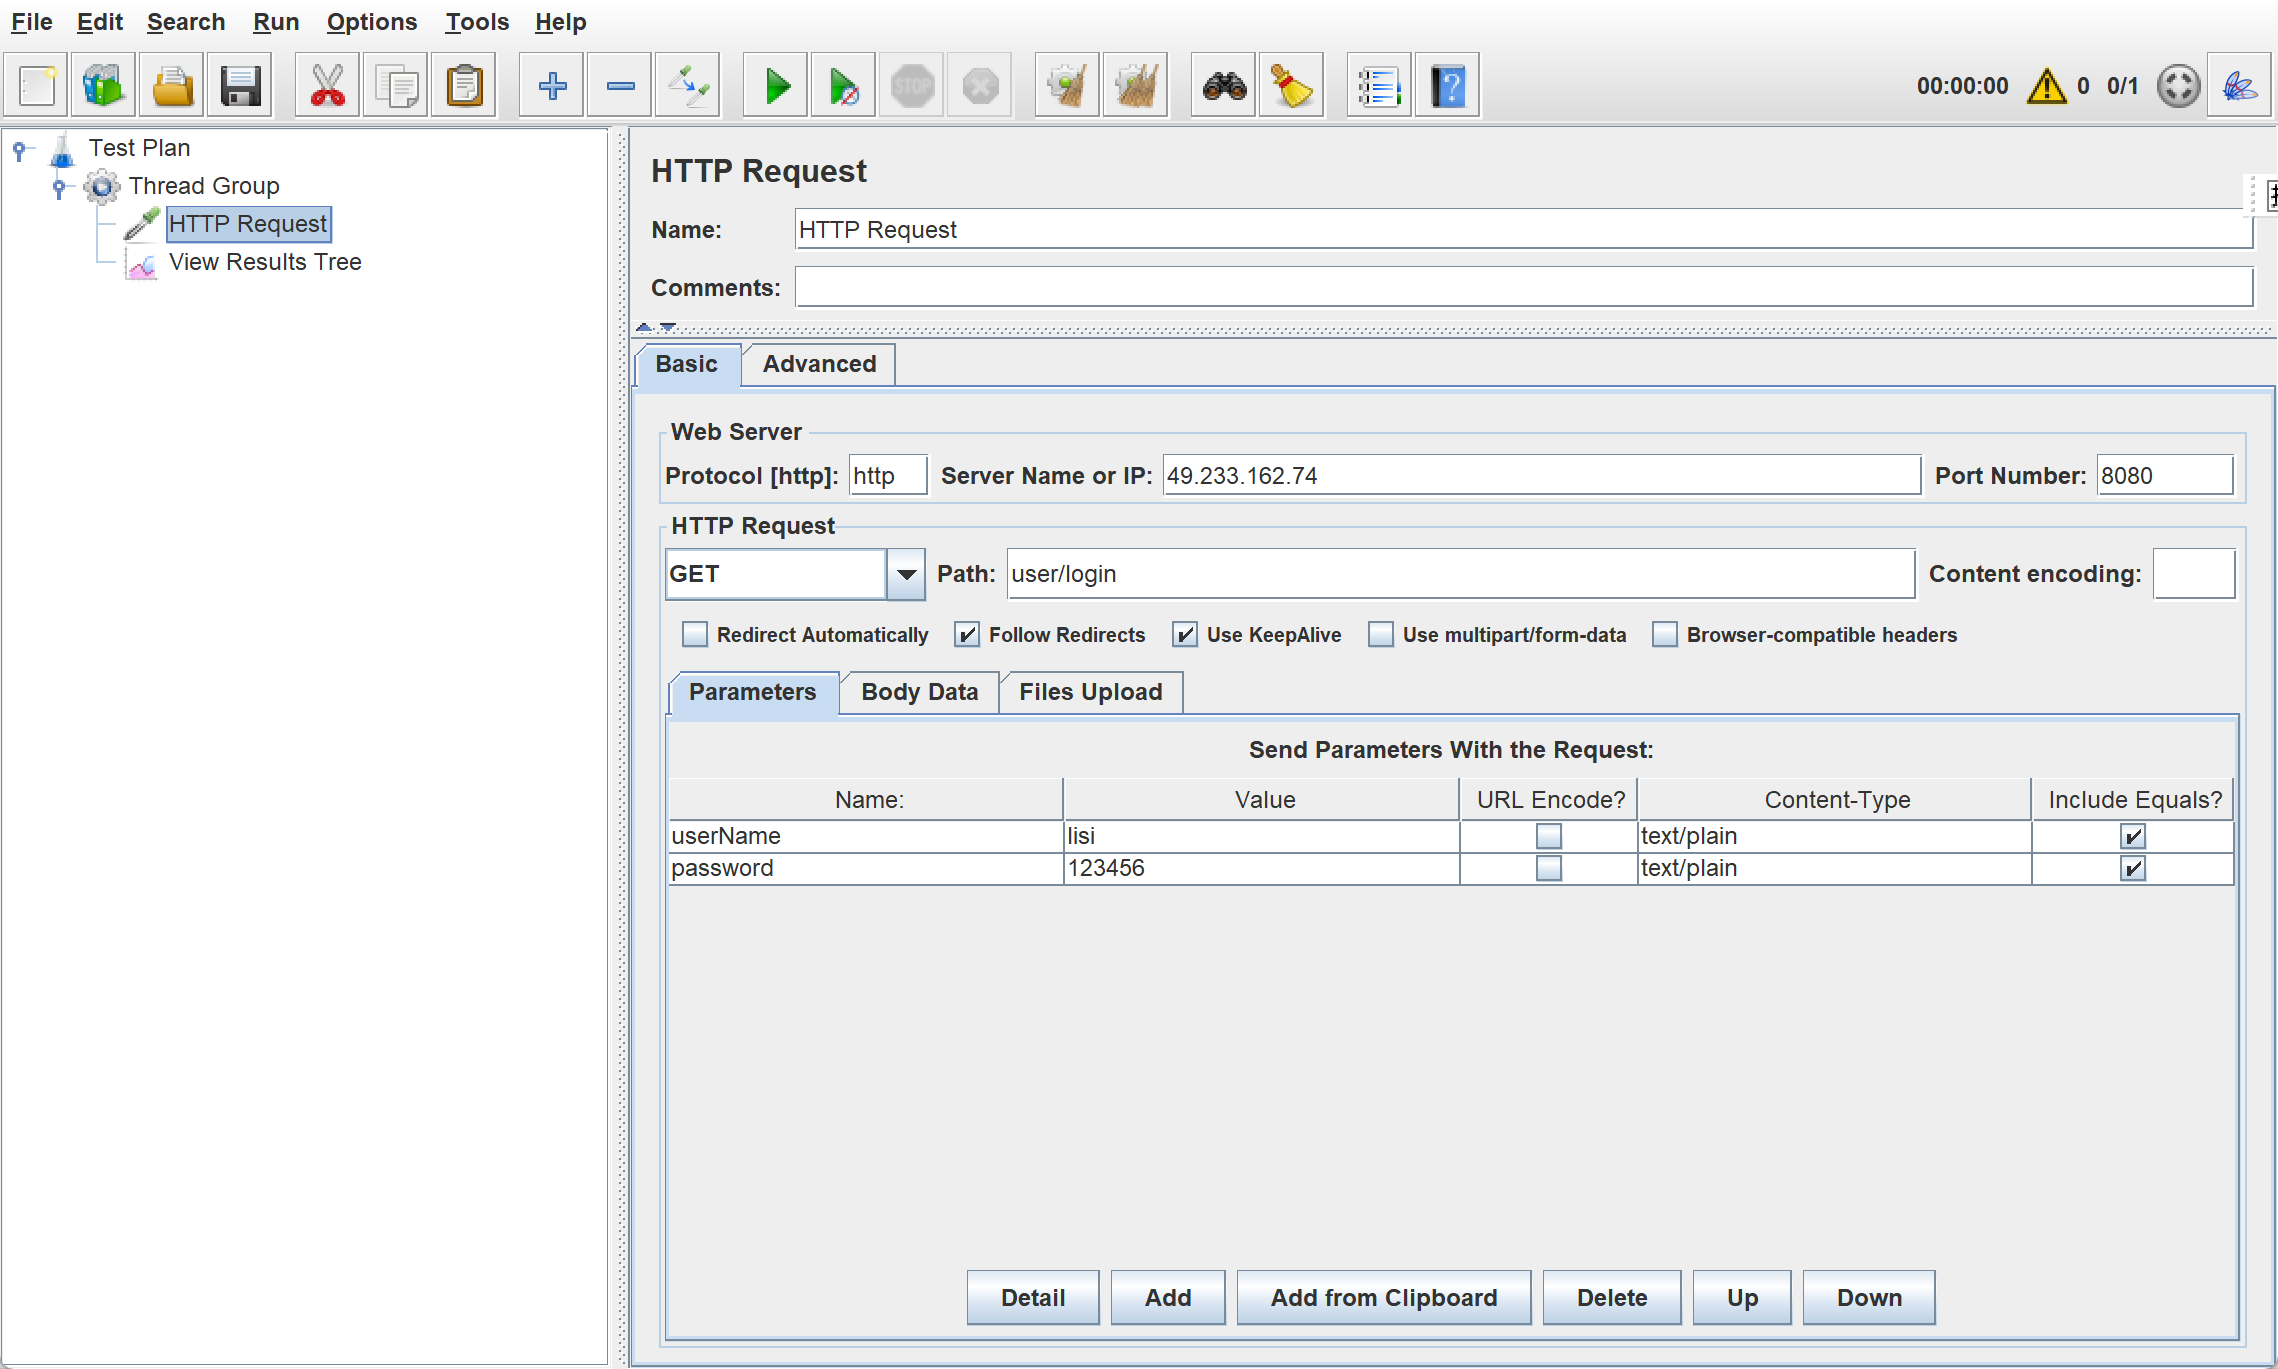
Task: Click the Delete parameter button
Action: click(x=1611, y=1297)
